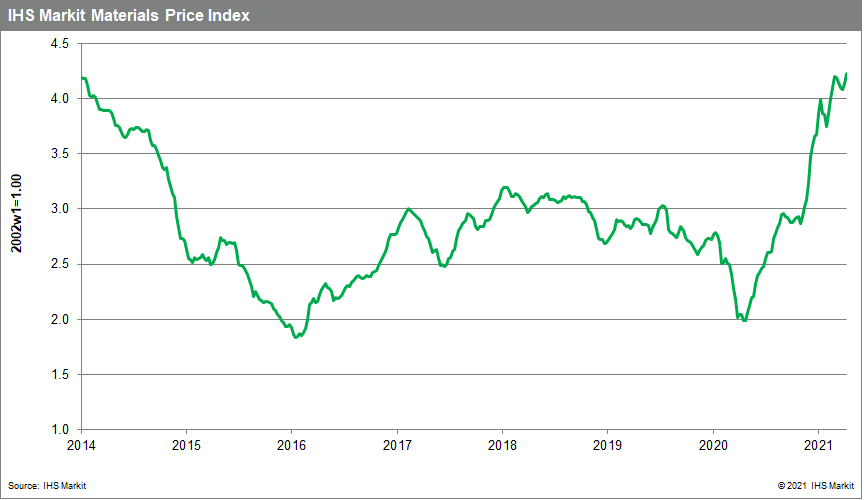
Task: Click the 2.5 y-axis tick label
Action: point(59,265)
